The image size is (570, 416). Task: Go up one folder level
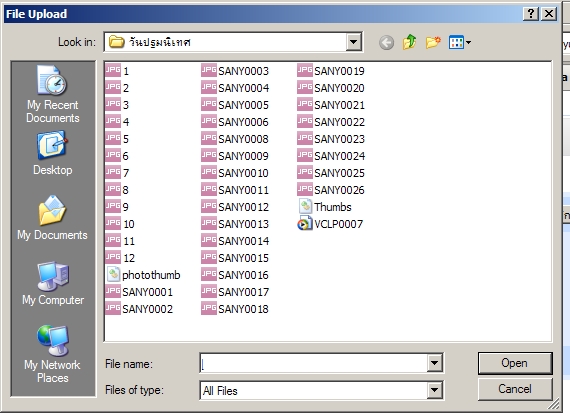tap(409, 42)
